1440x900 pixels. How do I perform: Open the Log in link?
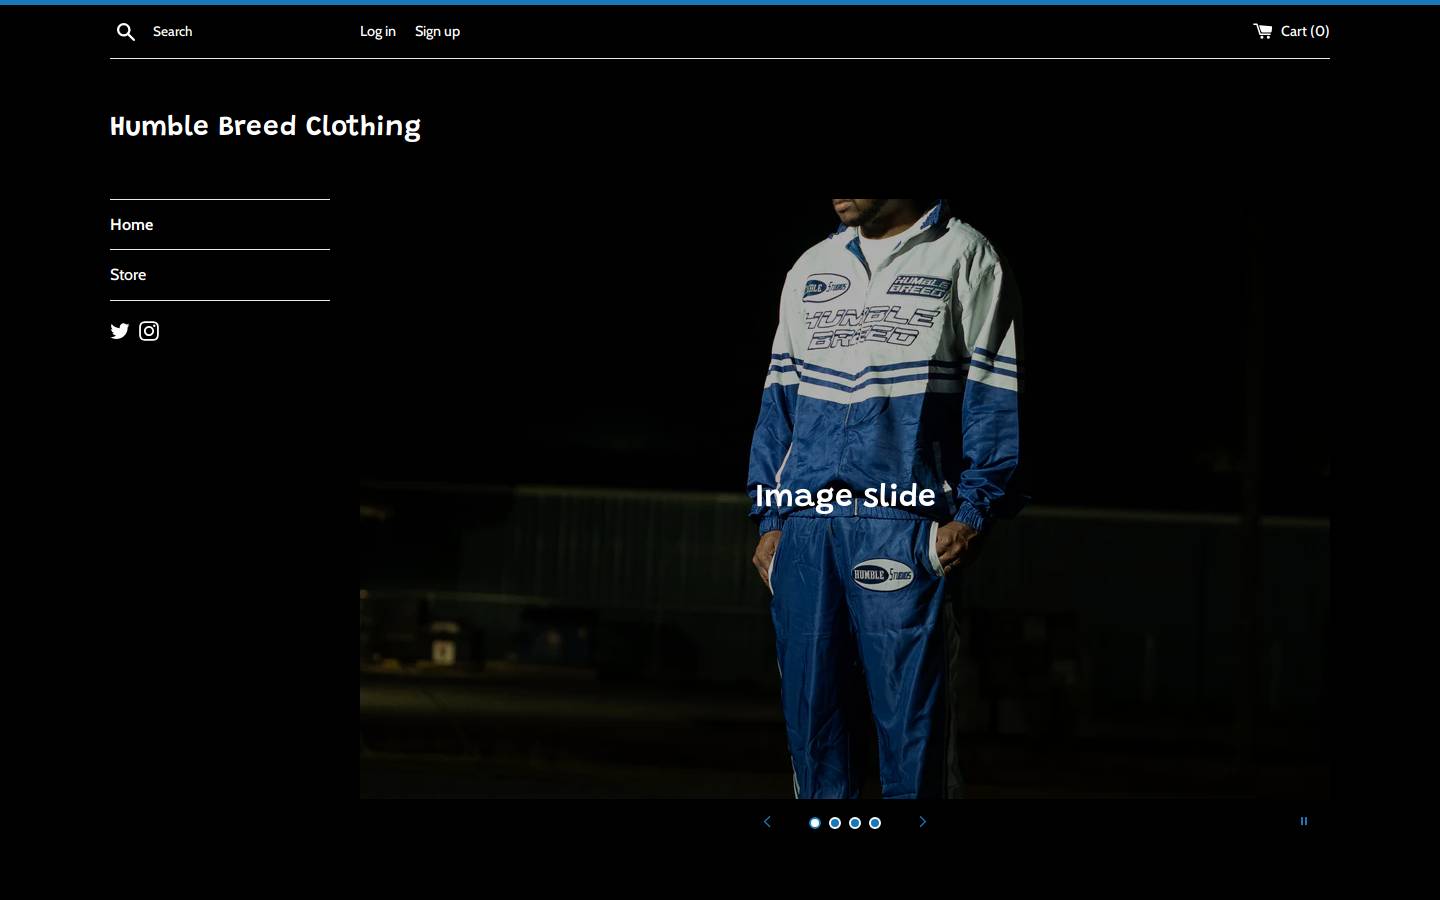click(x=377, y=32)
